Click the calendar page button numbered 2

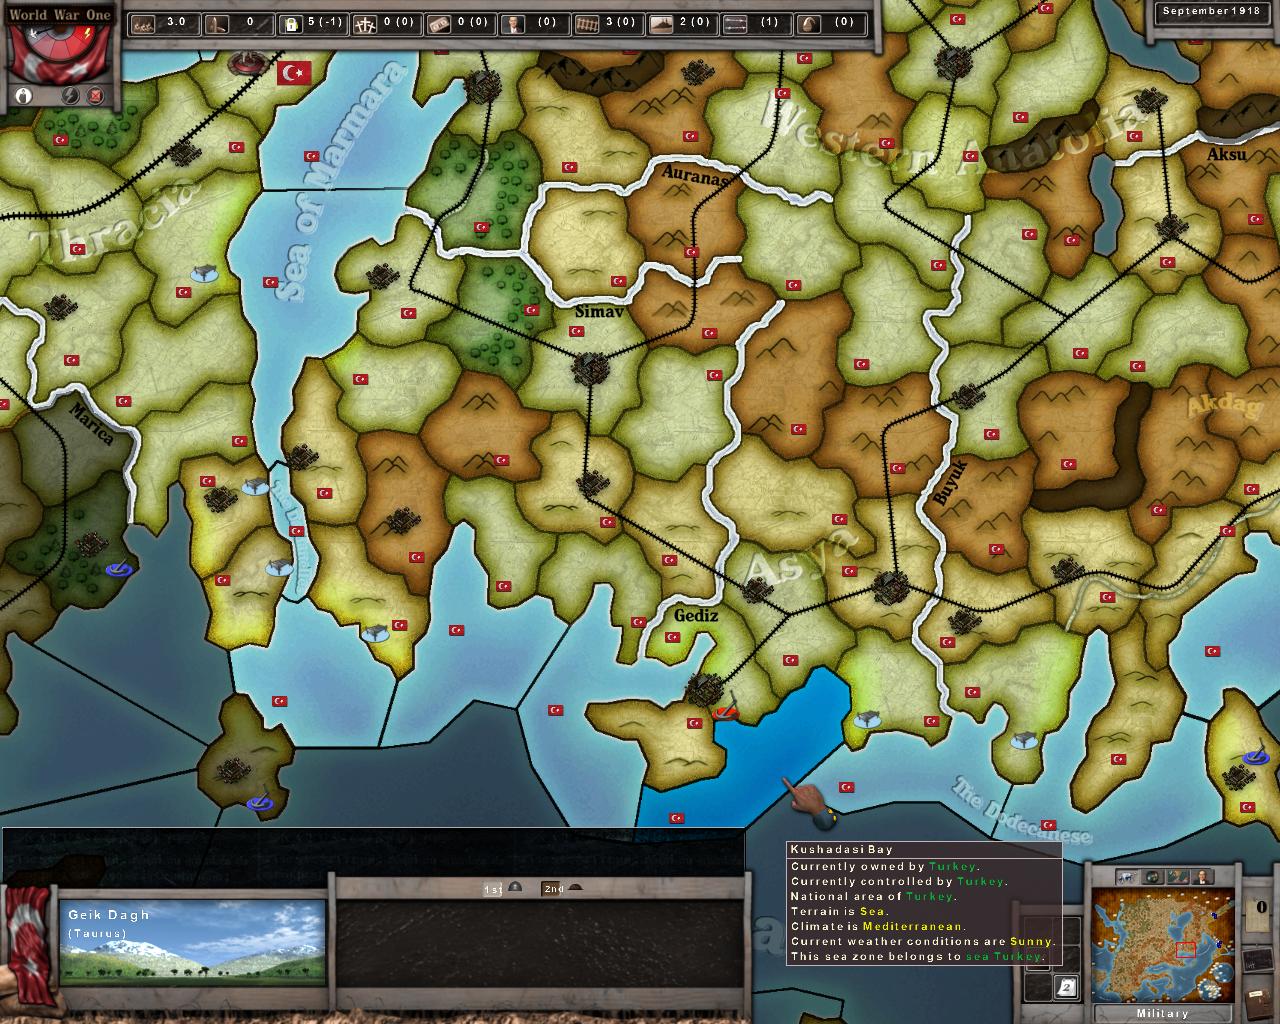pyautogui.click(x=1067, y=987)
